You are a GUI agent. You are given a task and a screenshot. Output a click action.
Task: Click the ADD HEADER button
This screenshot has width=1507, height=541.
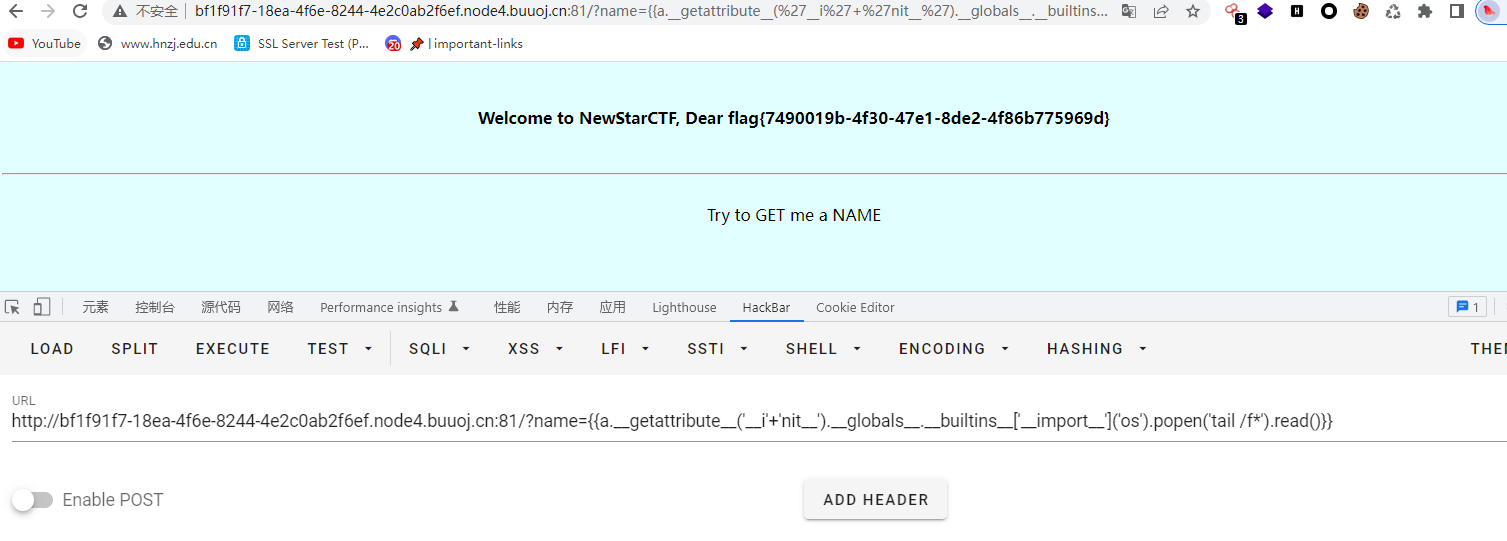click(x=875, y=500)
